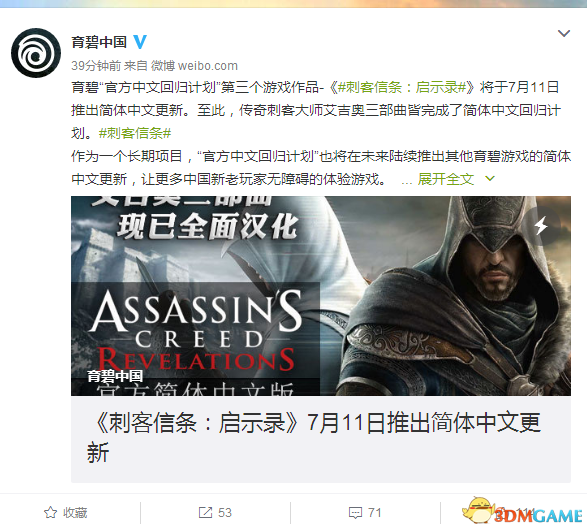Toggle the 收藏 star icon to favorite the post

pos(50,513)
